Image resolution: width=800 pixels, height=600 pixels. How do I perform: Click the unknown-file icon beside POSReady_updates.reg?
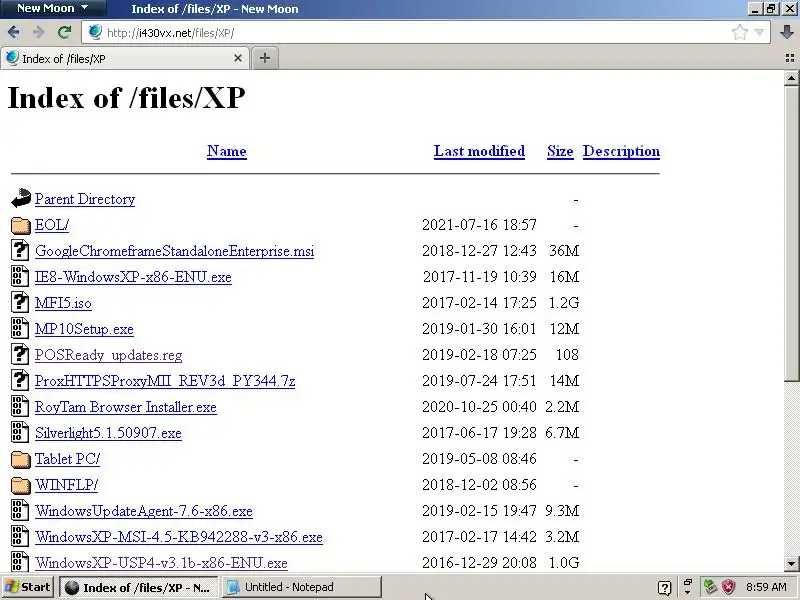(20, 355)
